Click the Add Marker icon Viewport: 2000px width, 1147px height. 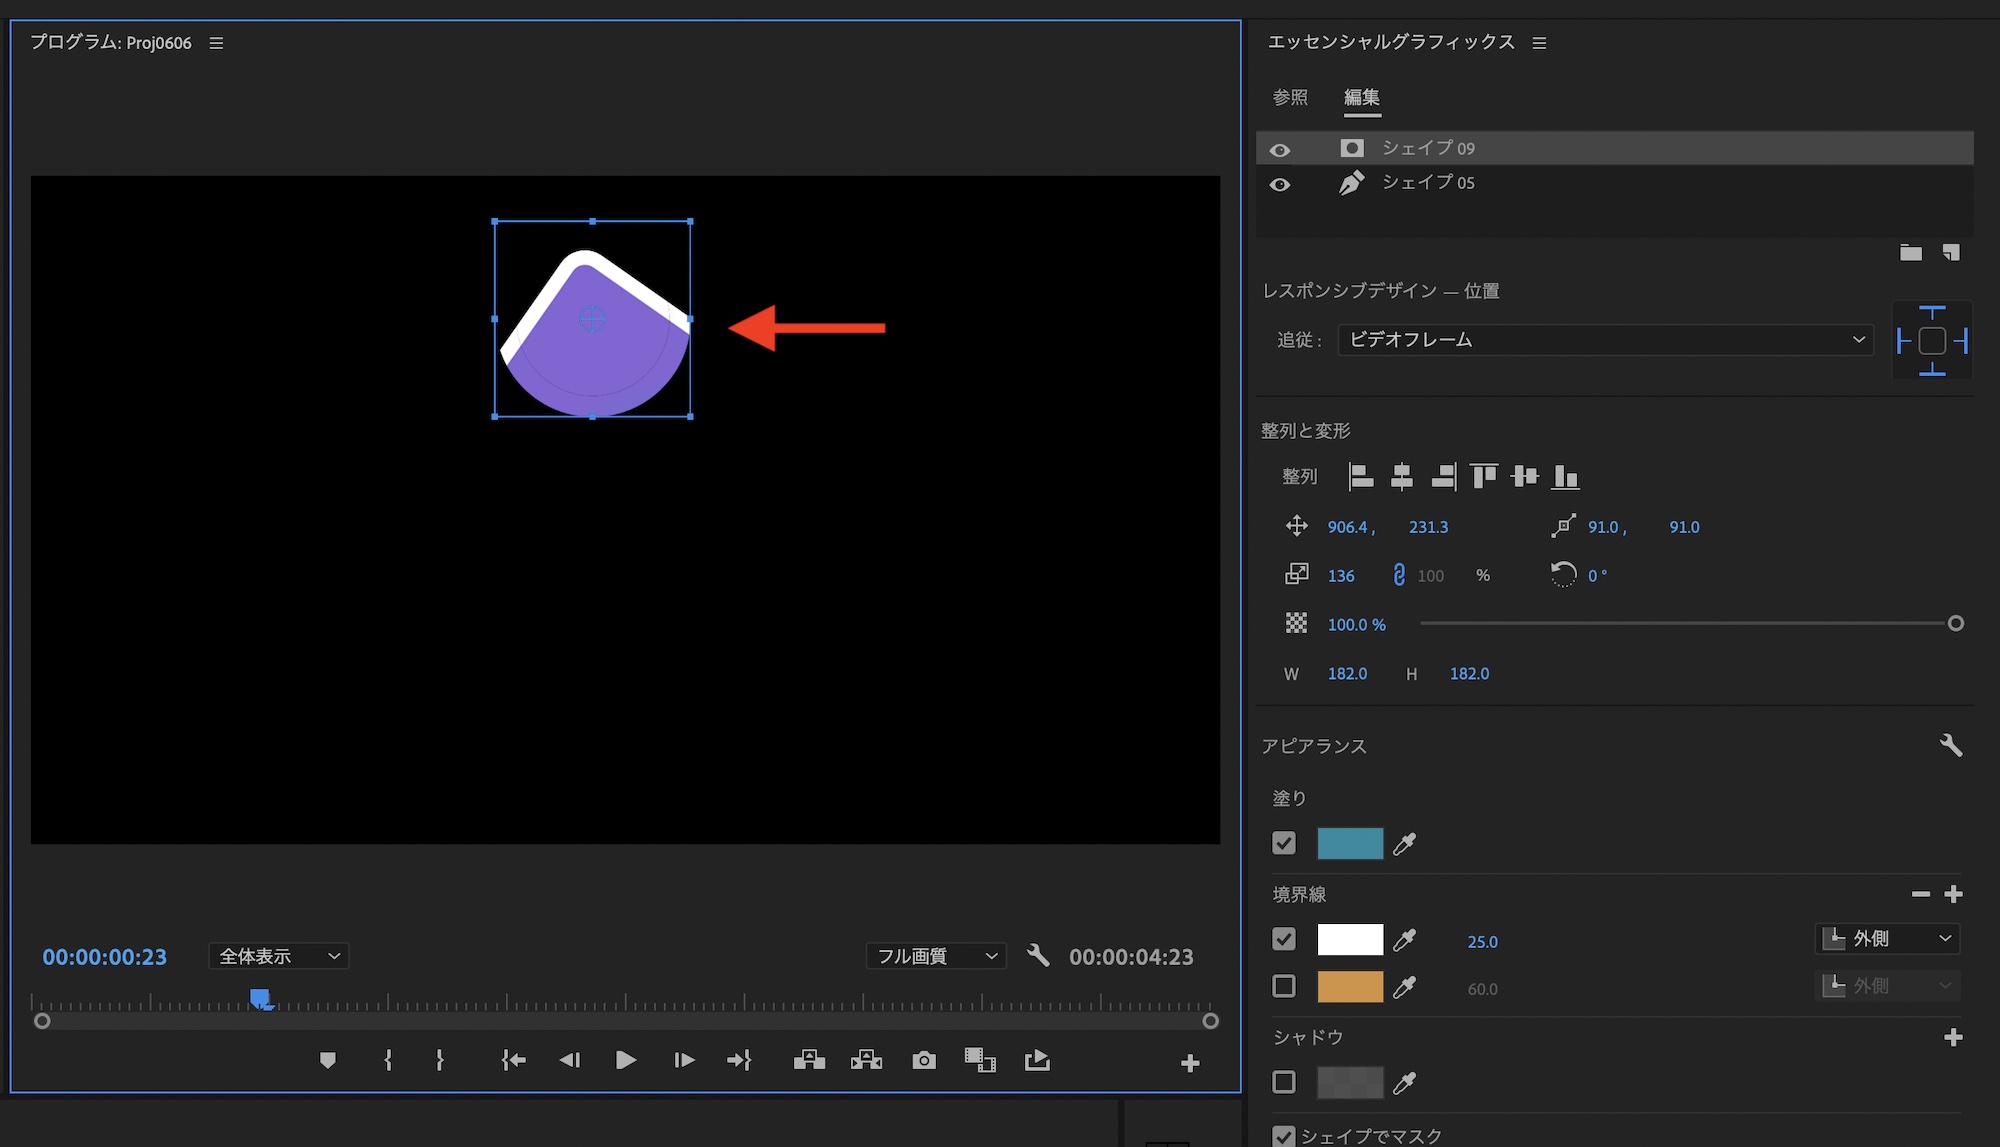click(328, 1060)
